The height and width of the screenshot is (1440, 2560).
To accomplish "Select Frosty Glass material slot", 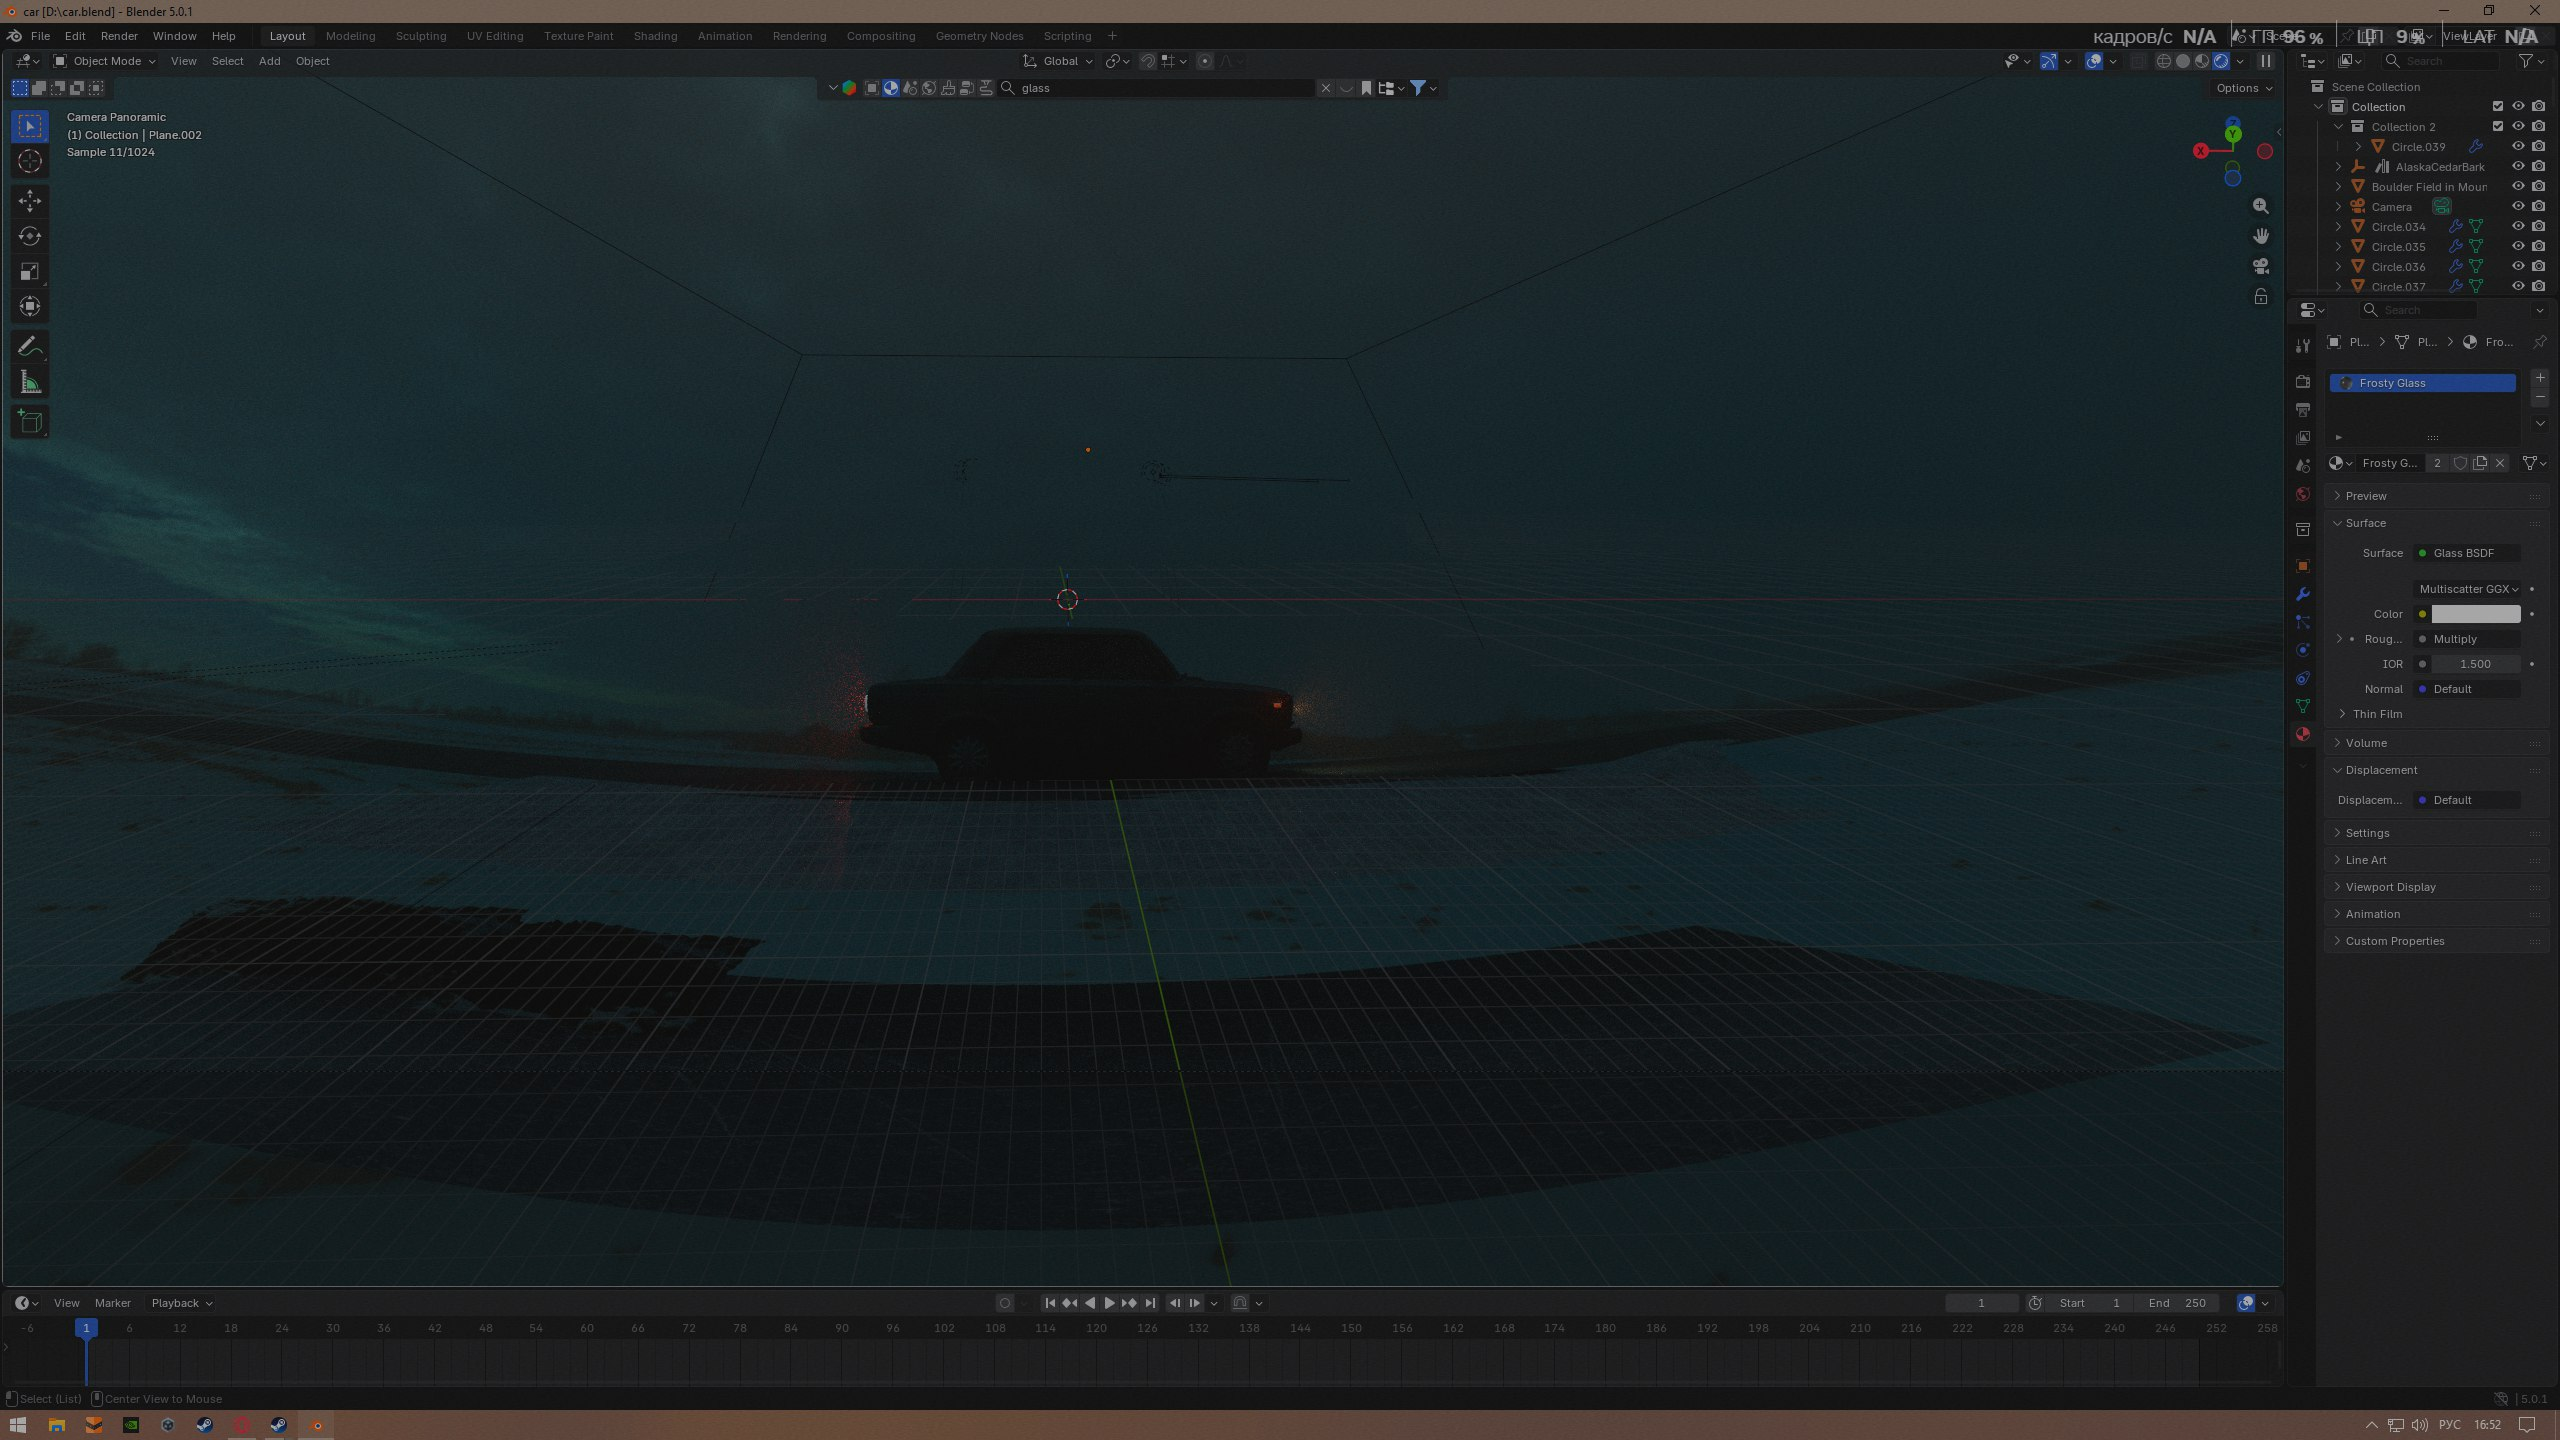I will 2422,383.
